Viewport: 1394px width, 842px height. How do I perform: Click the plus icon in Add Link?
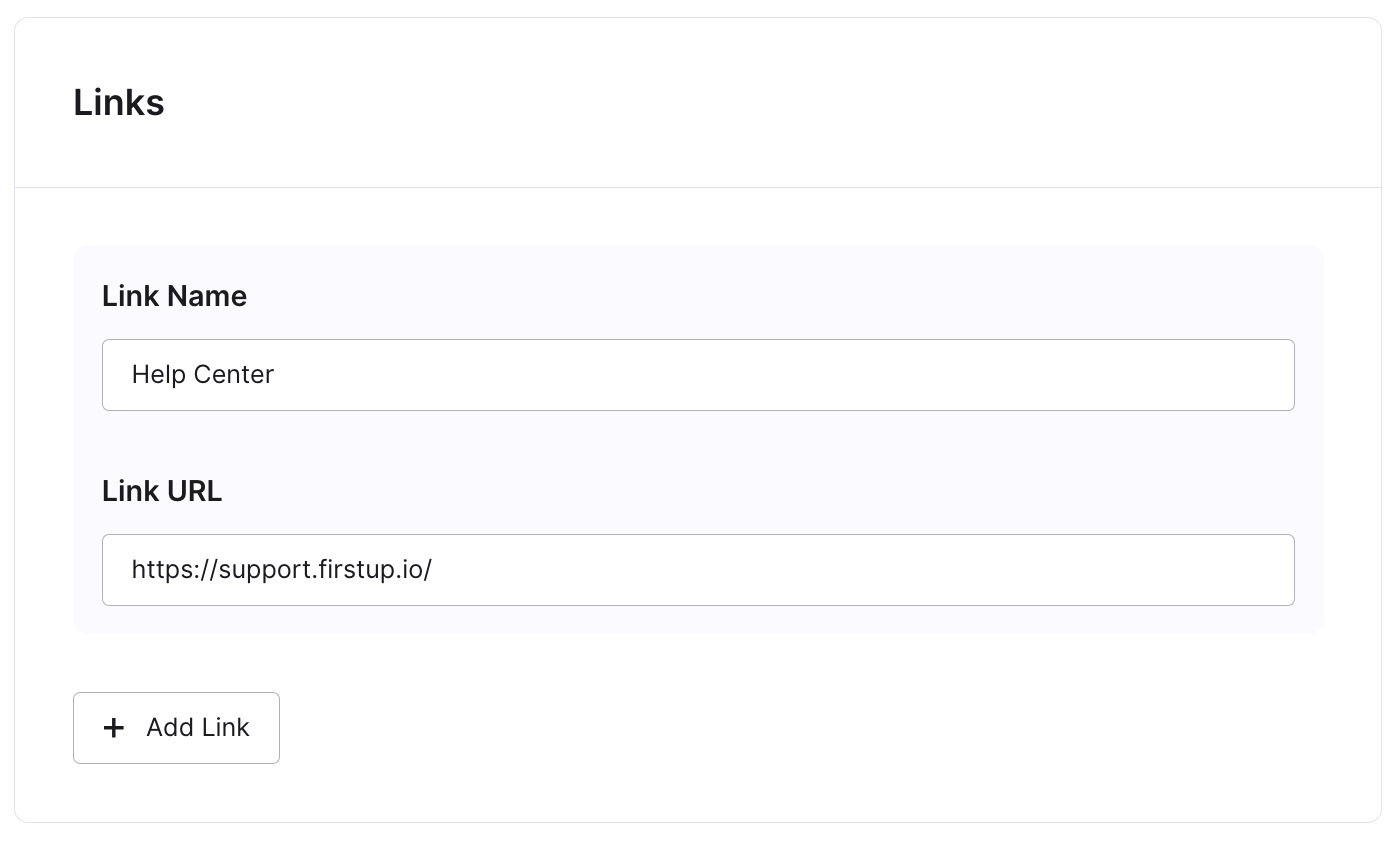click(x=114, y=728)
